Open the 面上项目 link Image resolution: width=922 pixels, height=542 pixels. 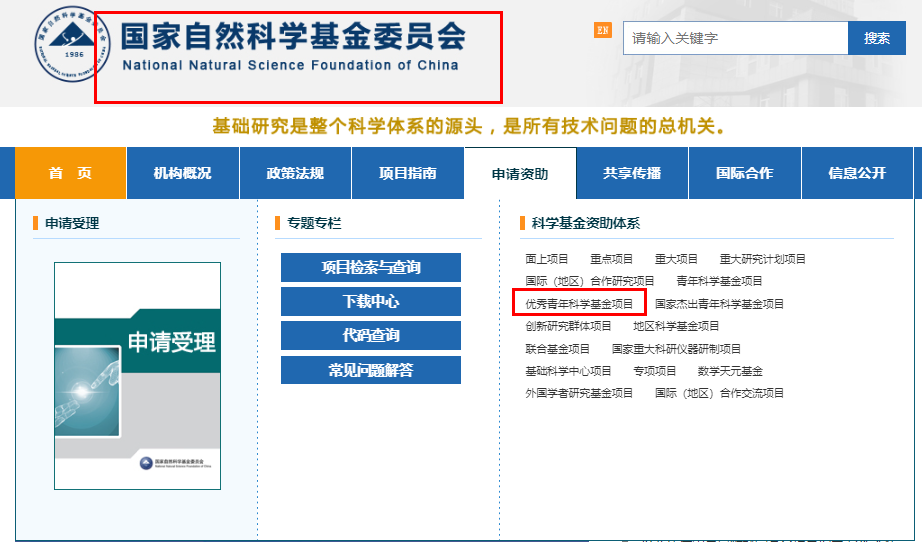click(547, 259)
